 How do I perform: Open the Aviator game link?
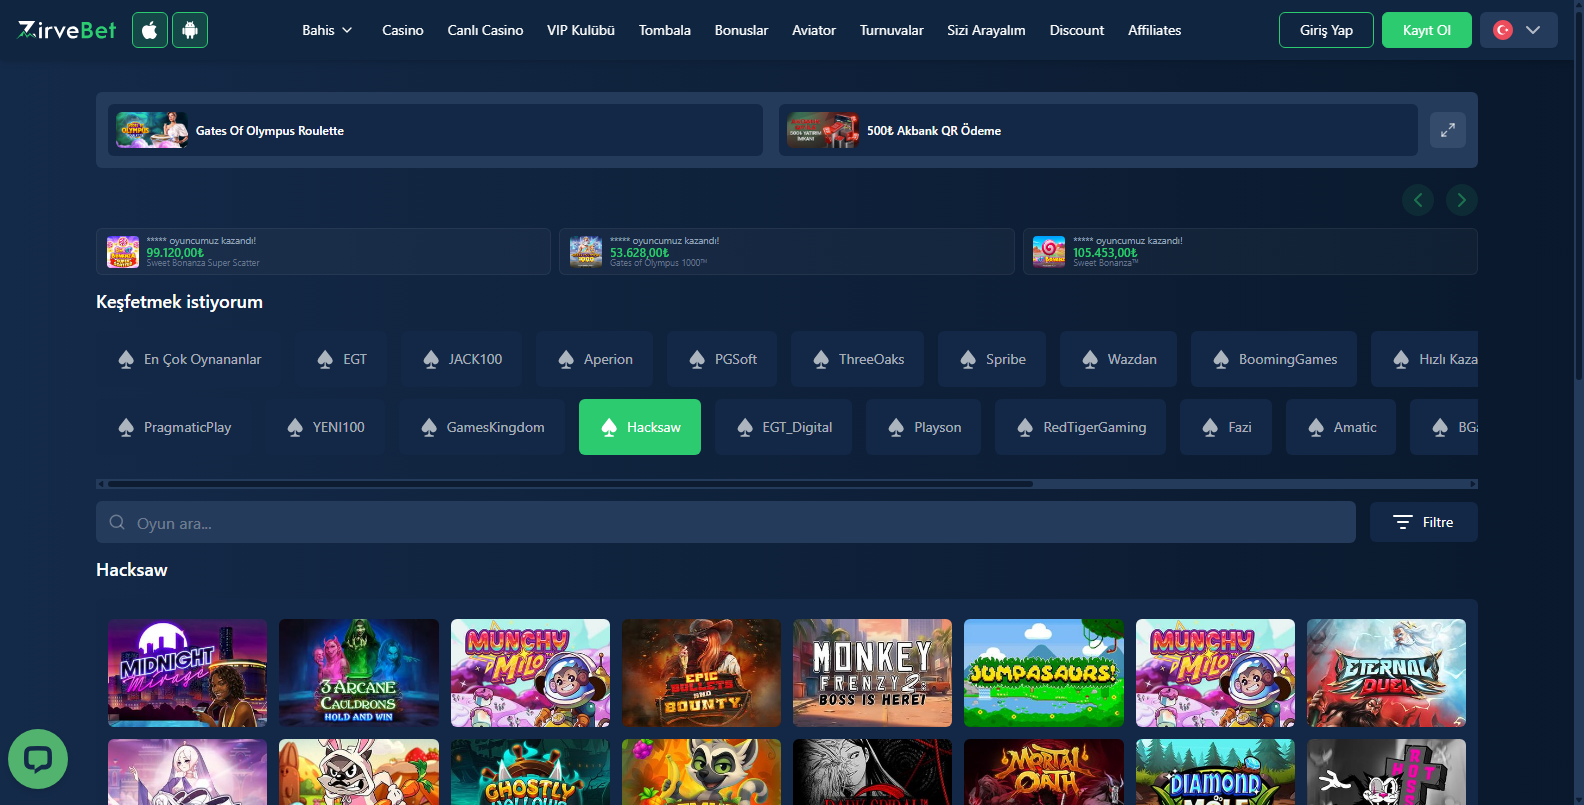[814, 30]
